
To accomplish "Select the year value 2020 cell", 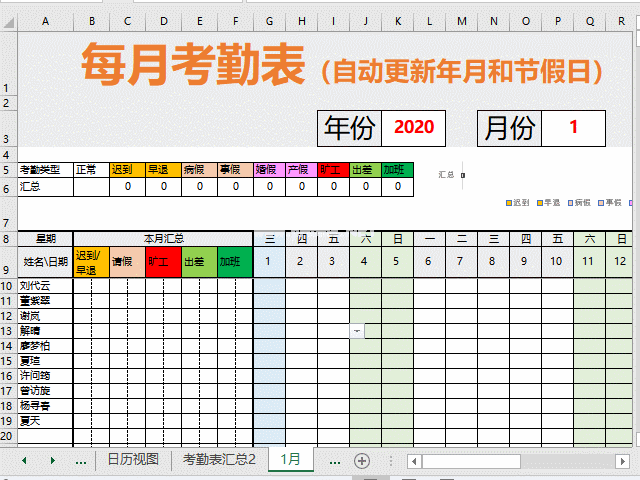I will [x=413, y=128].
